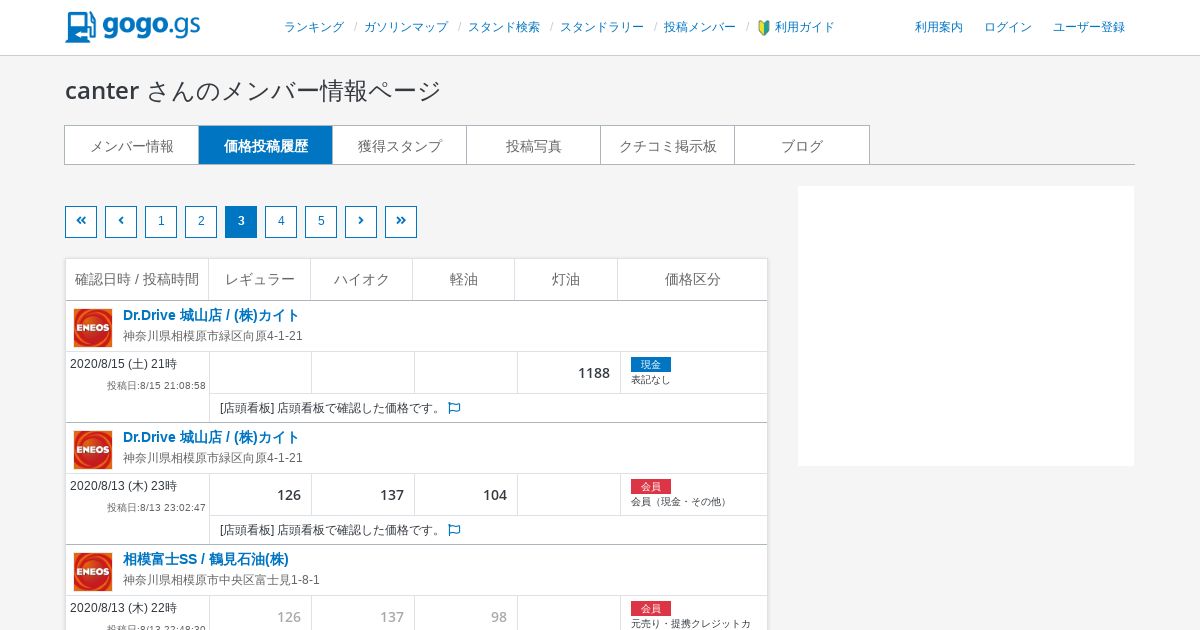The width and height of the screenshot is (1200, 630).
Task: Click レギュラー column header
Action: [x=260, y=280]
